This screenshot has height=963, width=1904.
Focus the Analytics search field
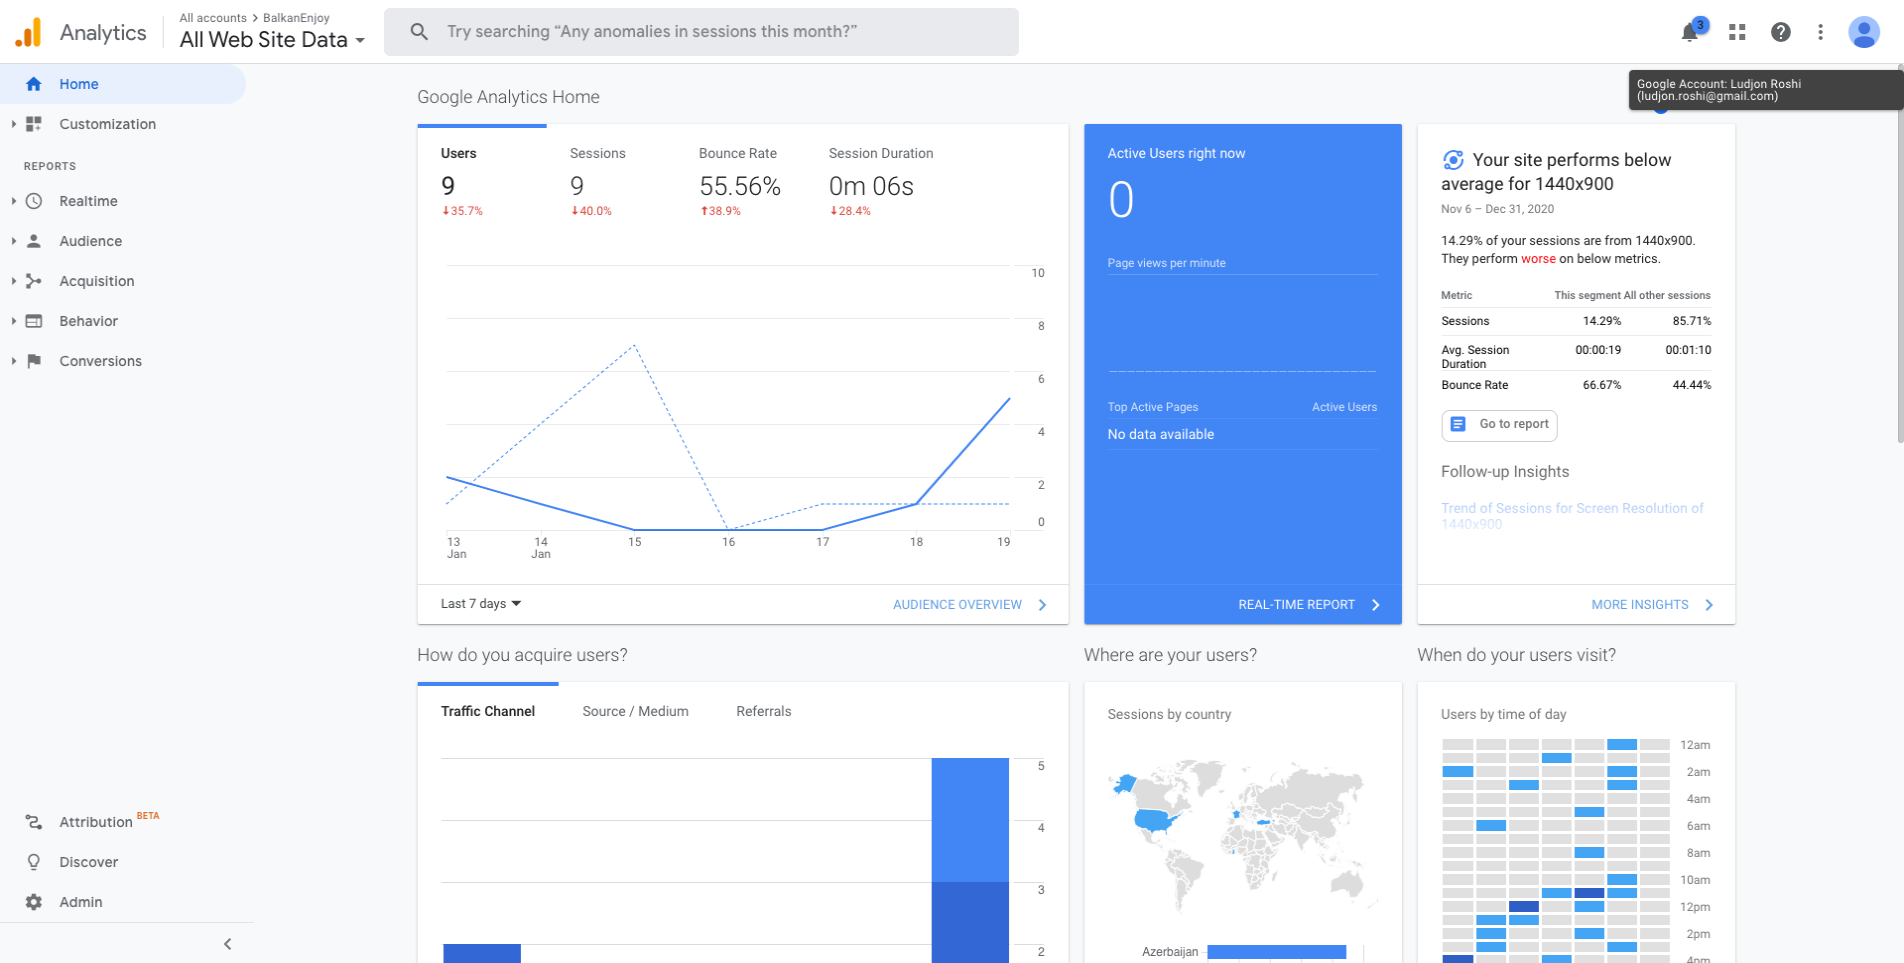tap(701, 32)
